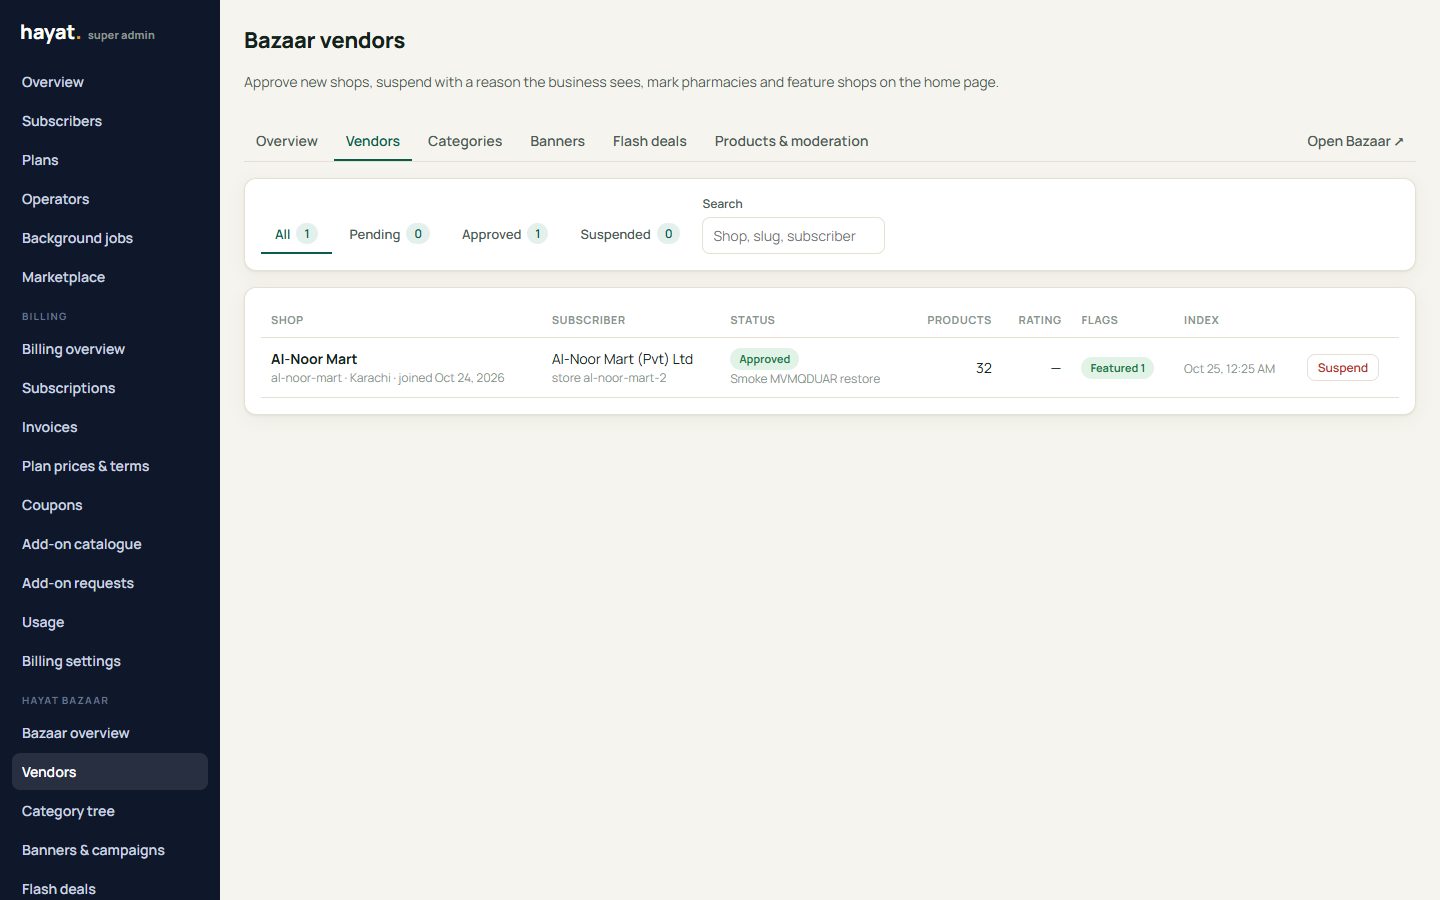Viewport: 1440px width, 900px height.
Task: Open Al-Noor Mart shop row
Action: pos(314,359)
